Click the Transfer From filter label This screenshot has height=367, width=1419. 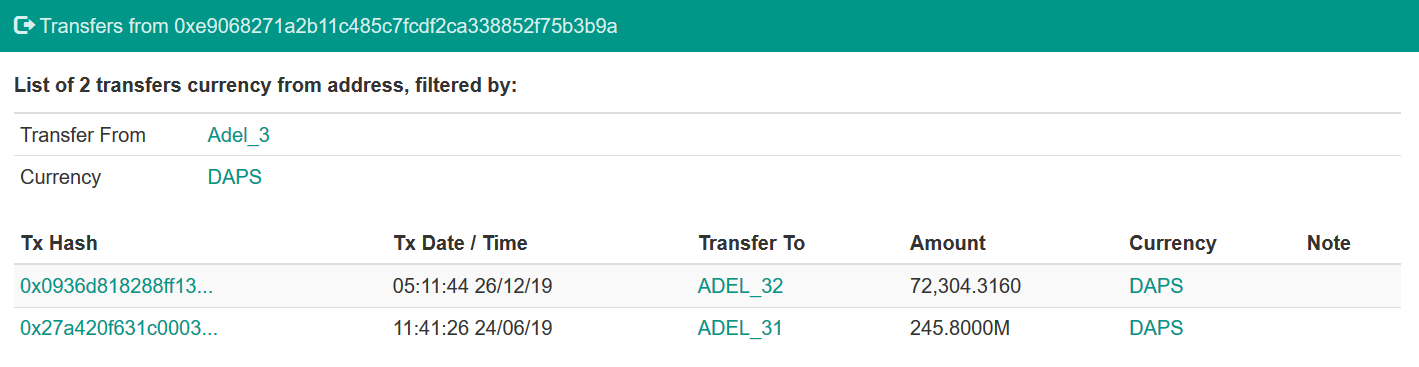83,135
